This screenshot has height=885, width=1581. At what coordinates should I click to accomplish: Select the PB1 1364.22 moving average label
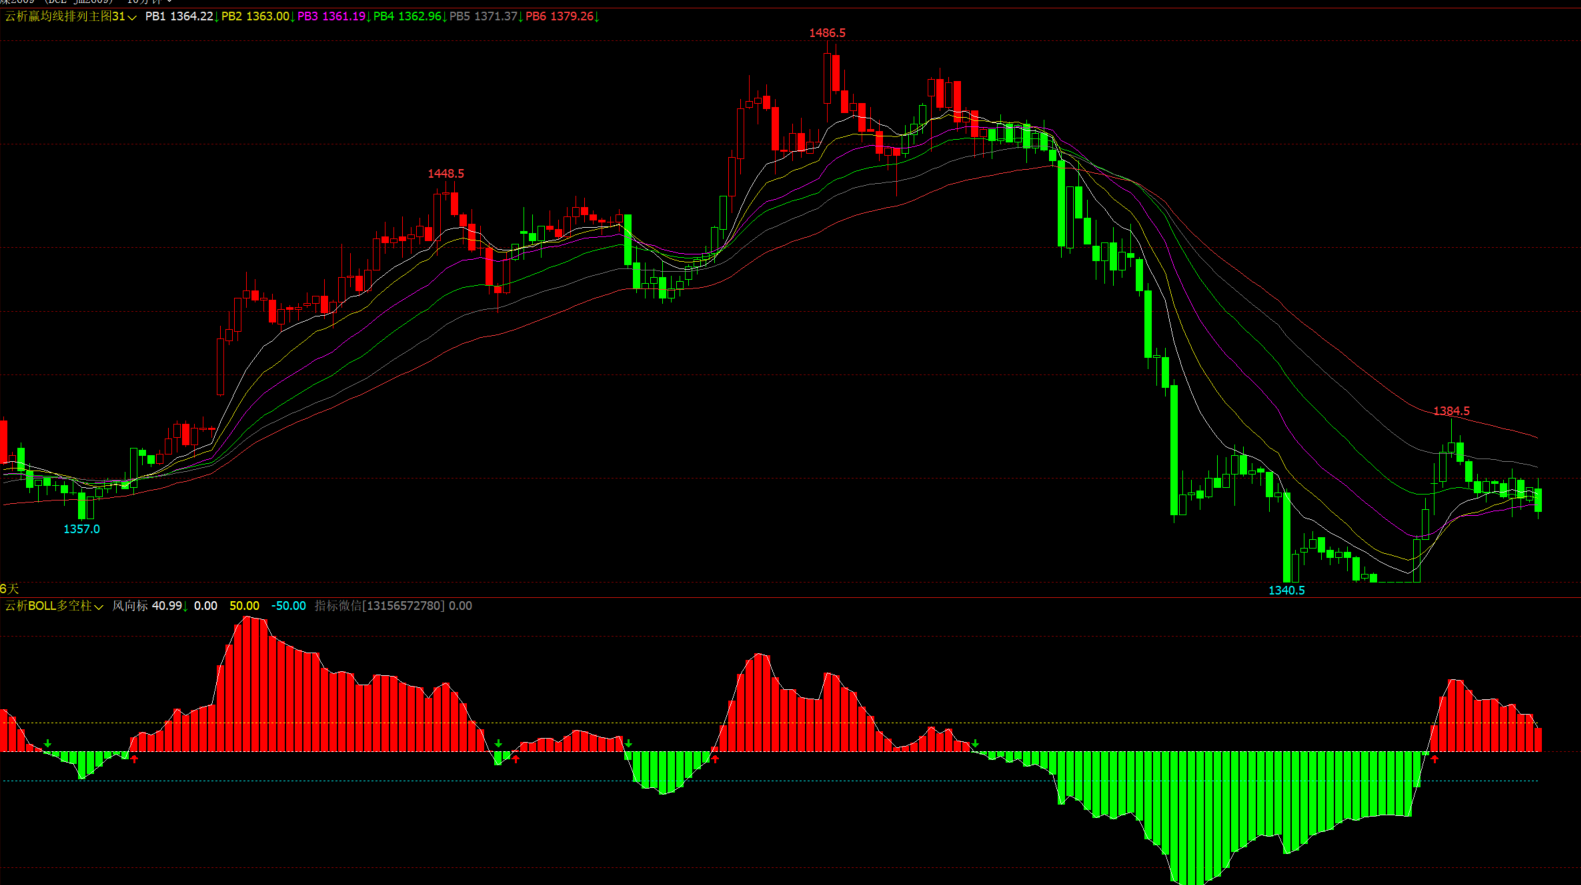(x=179, y=17)
